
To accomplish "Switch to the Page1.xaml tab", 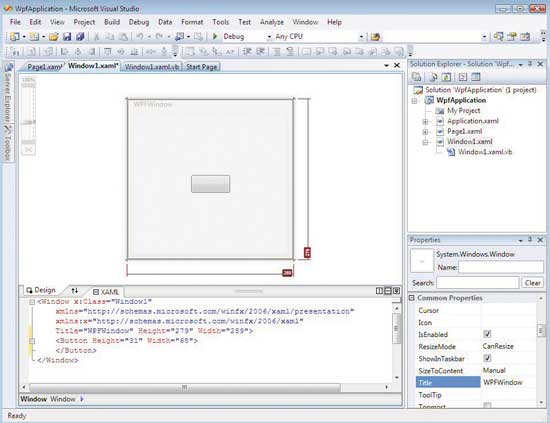I will pos(45,66).
